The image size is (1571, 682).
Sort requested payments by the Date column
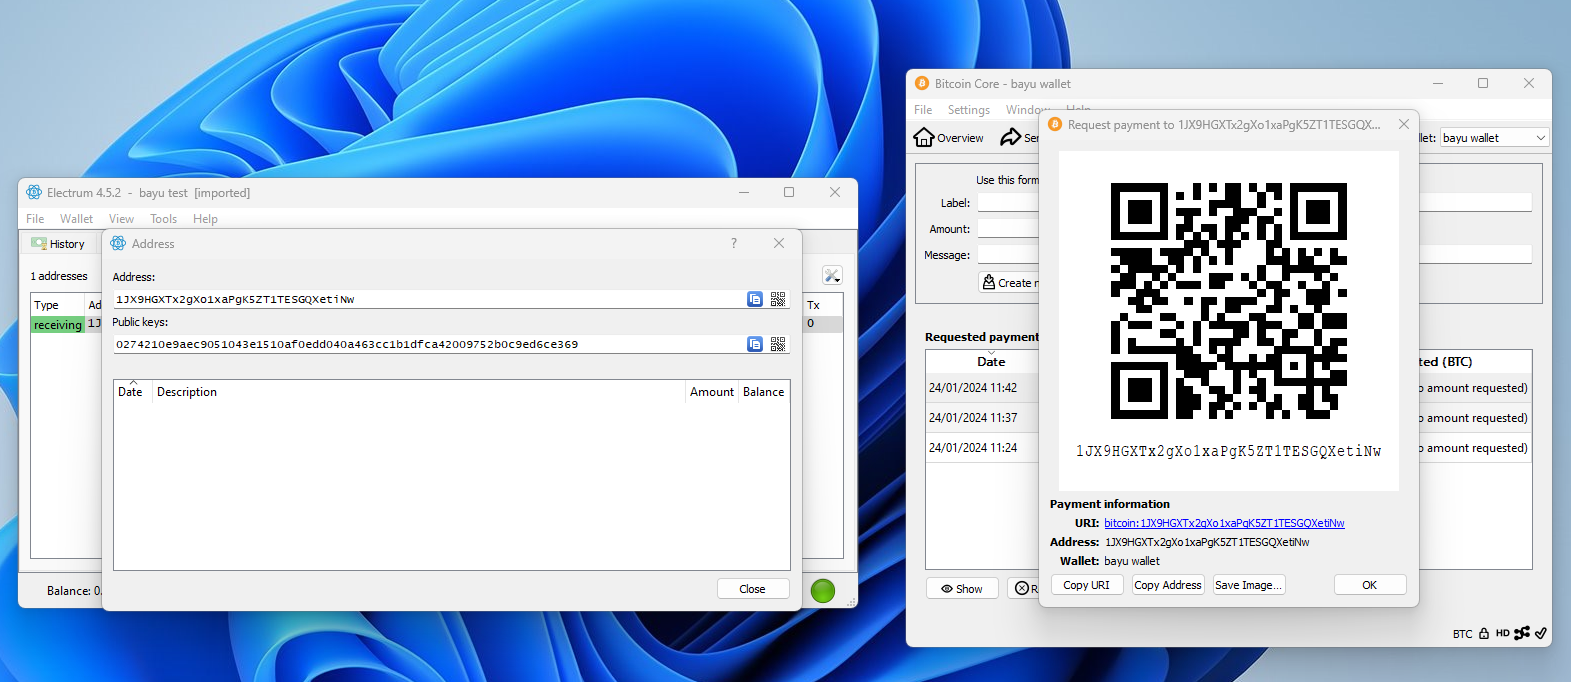[991, 362]
